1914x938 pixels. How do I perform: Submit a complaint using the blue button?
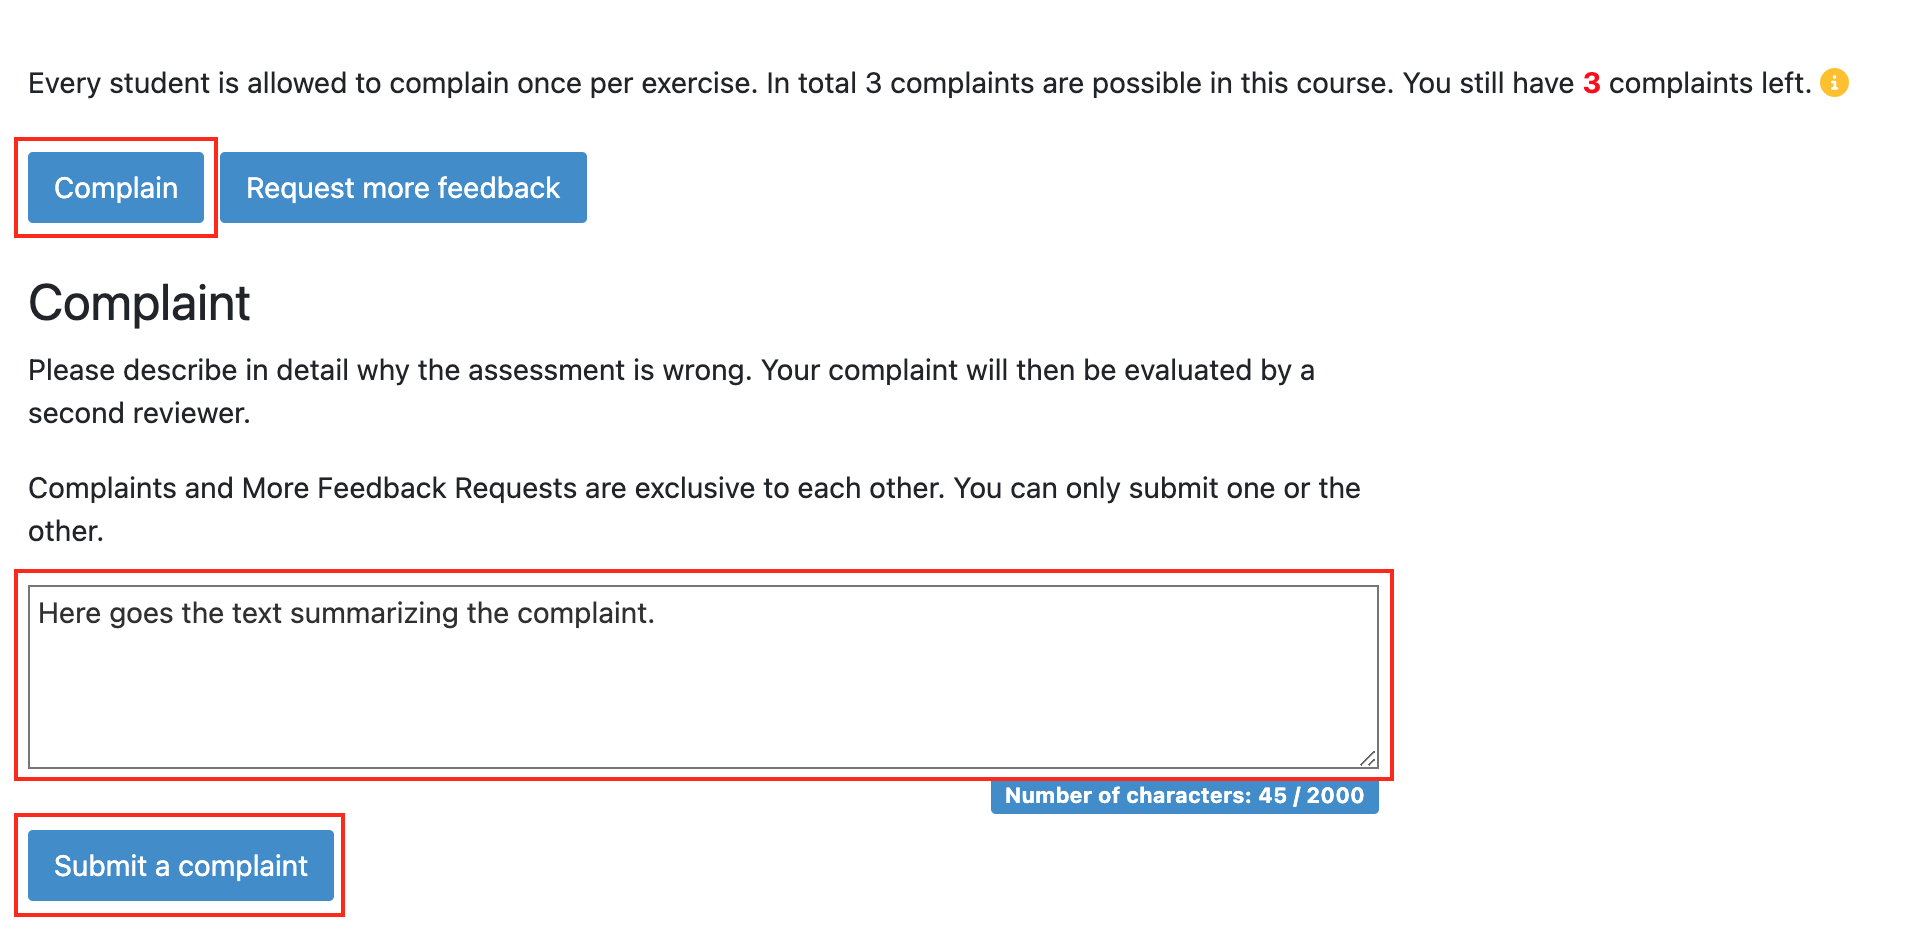coord(181,865)
